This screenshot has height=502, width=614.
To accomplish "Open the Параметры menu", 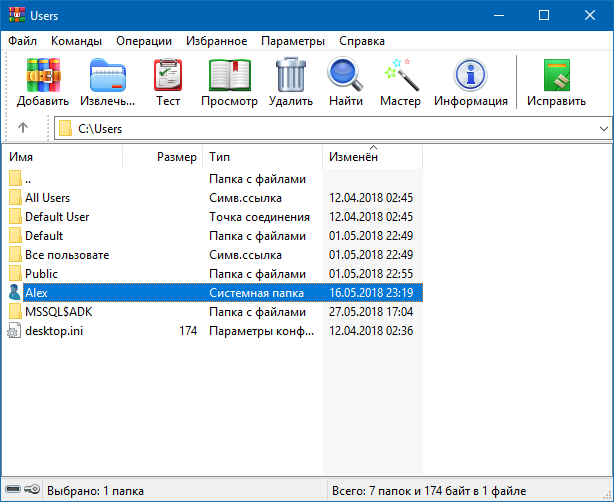I will click(x=293, y=41).
